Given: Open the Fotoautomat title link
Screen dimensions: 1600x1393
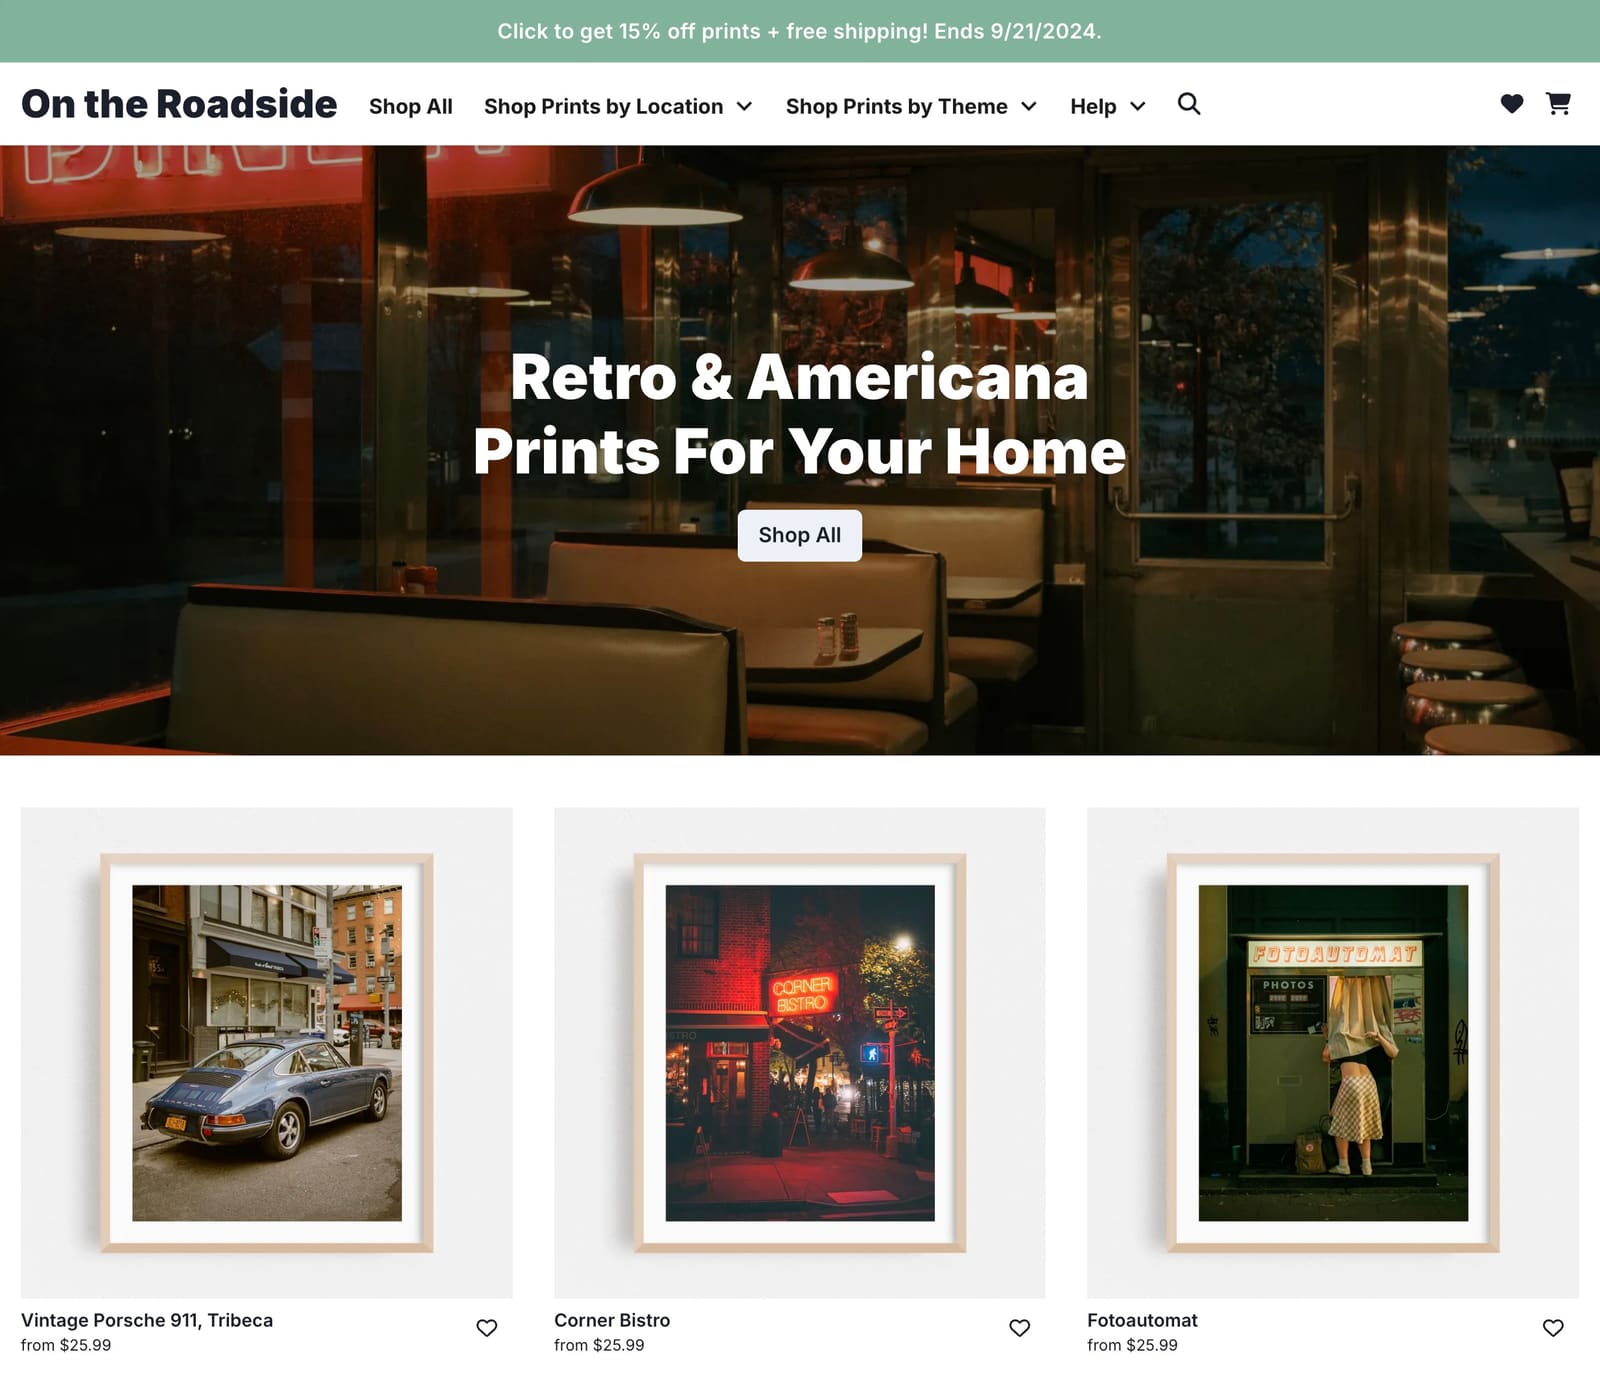Looking at the screenshot, I should tap(1142, 1320).
